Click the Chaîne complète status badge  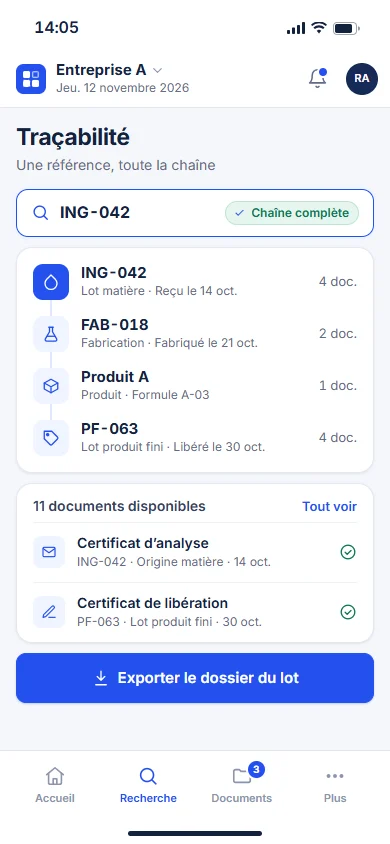pyautogui.click(x=292, y=213)
